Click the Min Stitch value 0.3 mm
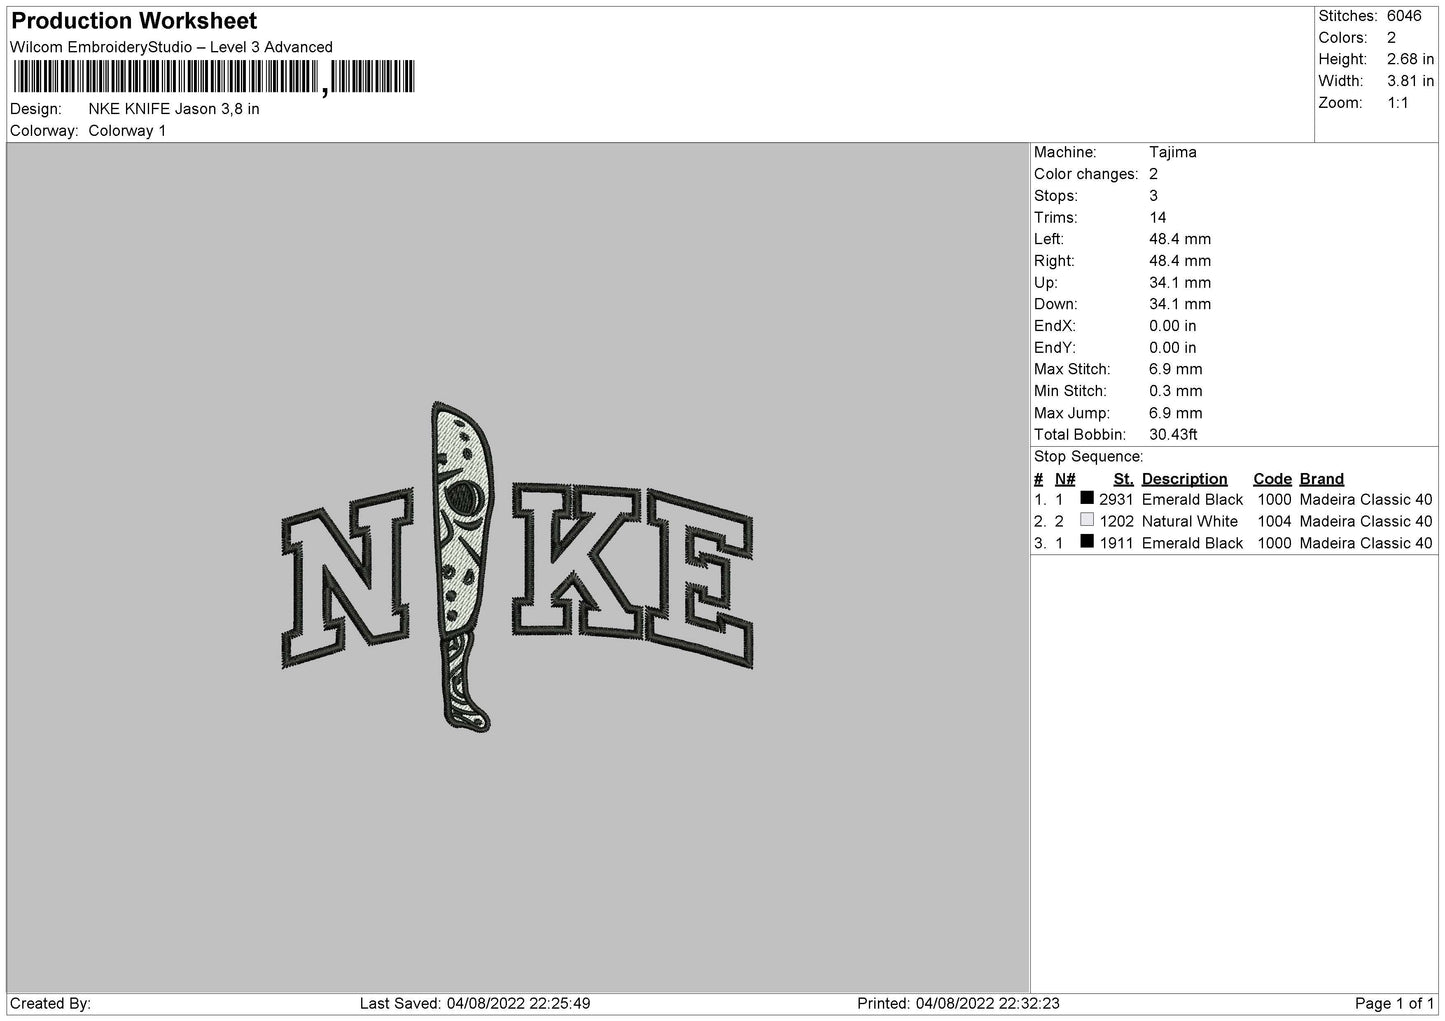Screen dimensions: 1445x1021 (x=1176, y=391)
